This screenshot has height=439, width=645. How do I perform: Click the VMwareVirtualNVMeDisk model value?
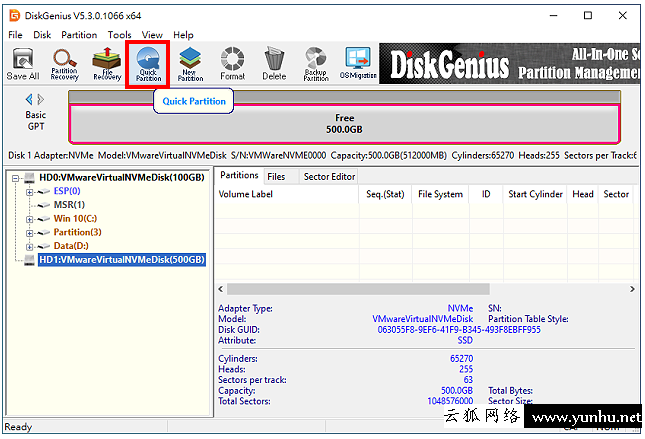tap(422, 319)
